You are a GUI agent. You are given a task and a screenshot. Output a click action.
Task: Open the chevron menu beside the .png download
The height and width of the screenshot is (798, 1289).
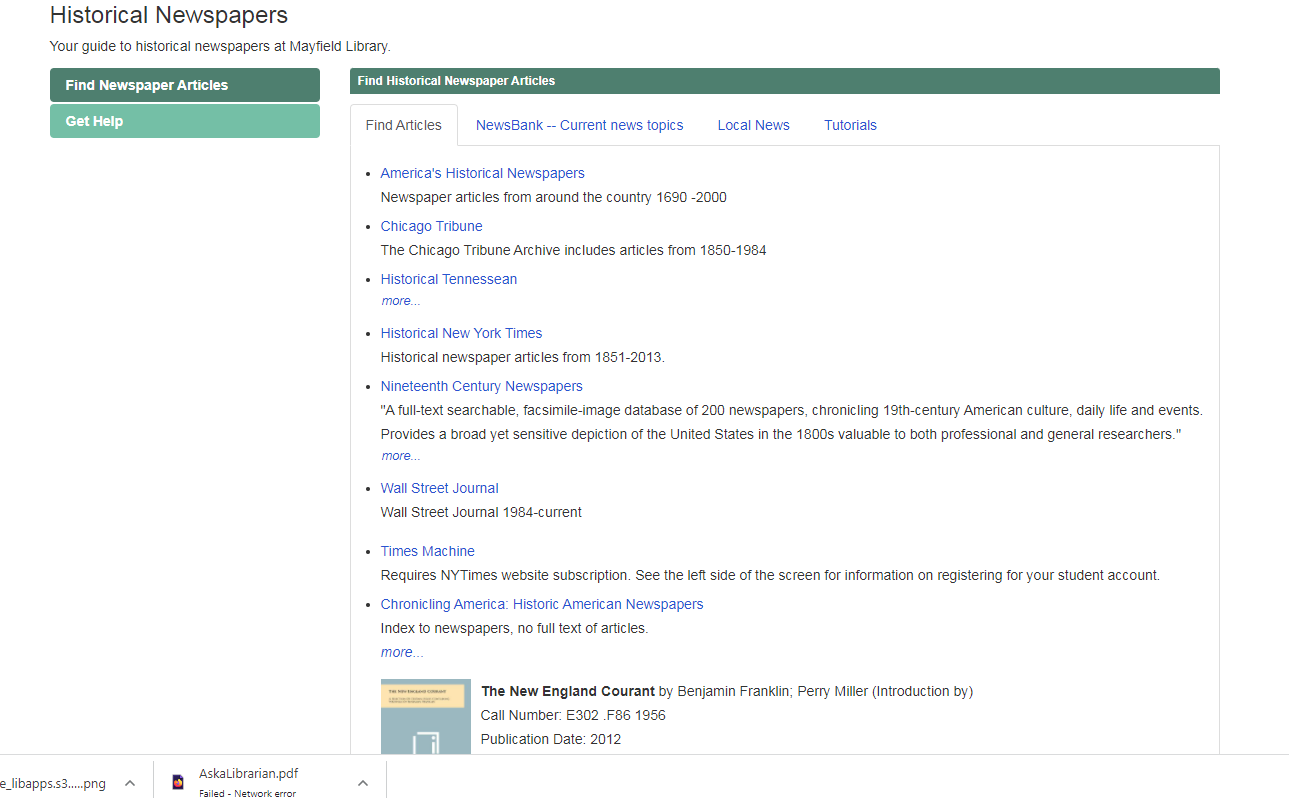click(x=130, y=783)
